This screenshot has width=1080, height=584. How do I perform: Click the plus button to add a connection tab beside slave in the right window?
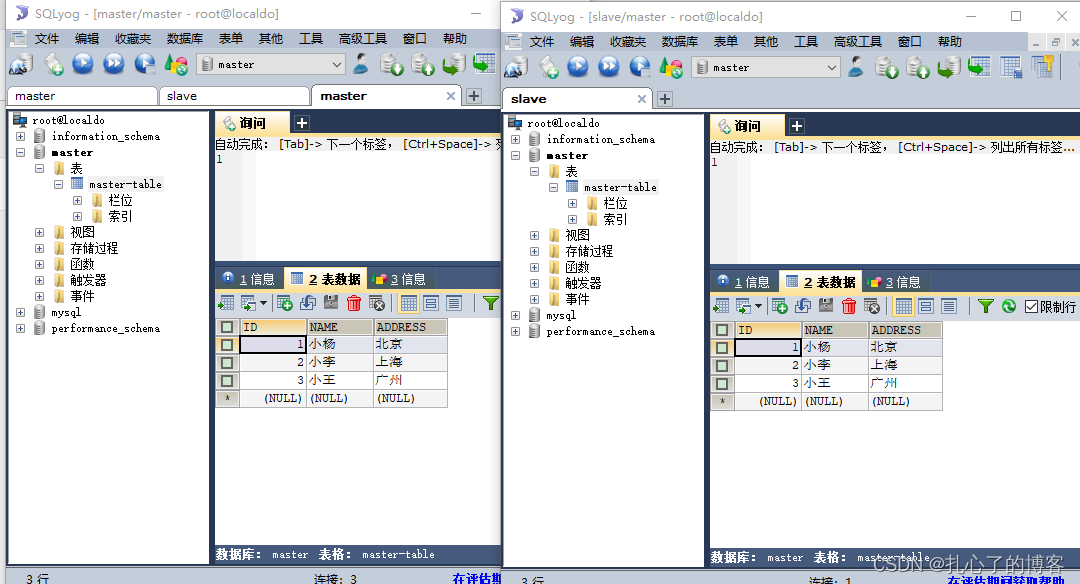665,99
